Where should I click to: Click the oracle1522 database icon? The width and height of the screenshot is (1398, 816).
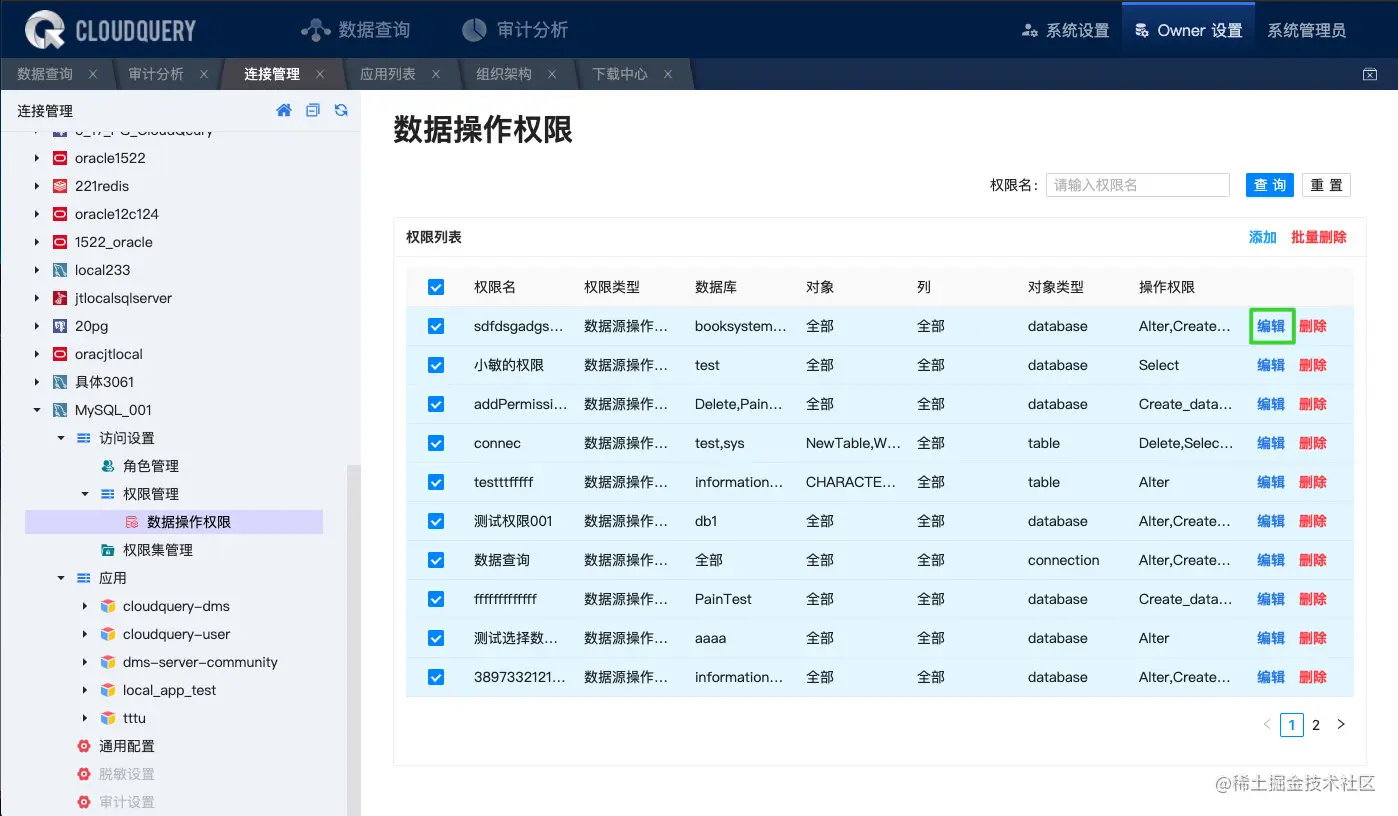60,158
